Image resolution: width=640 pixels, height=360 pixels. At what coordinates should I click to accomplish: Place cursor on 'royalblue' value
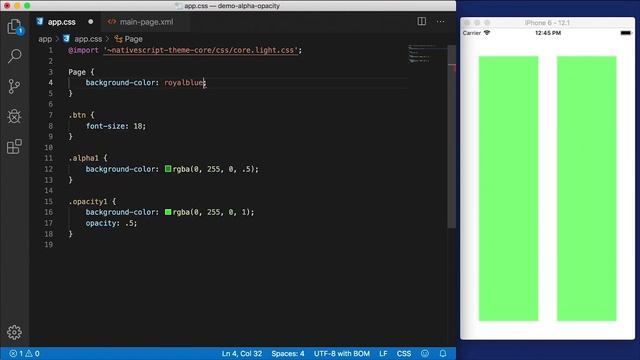184,82
